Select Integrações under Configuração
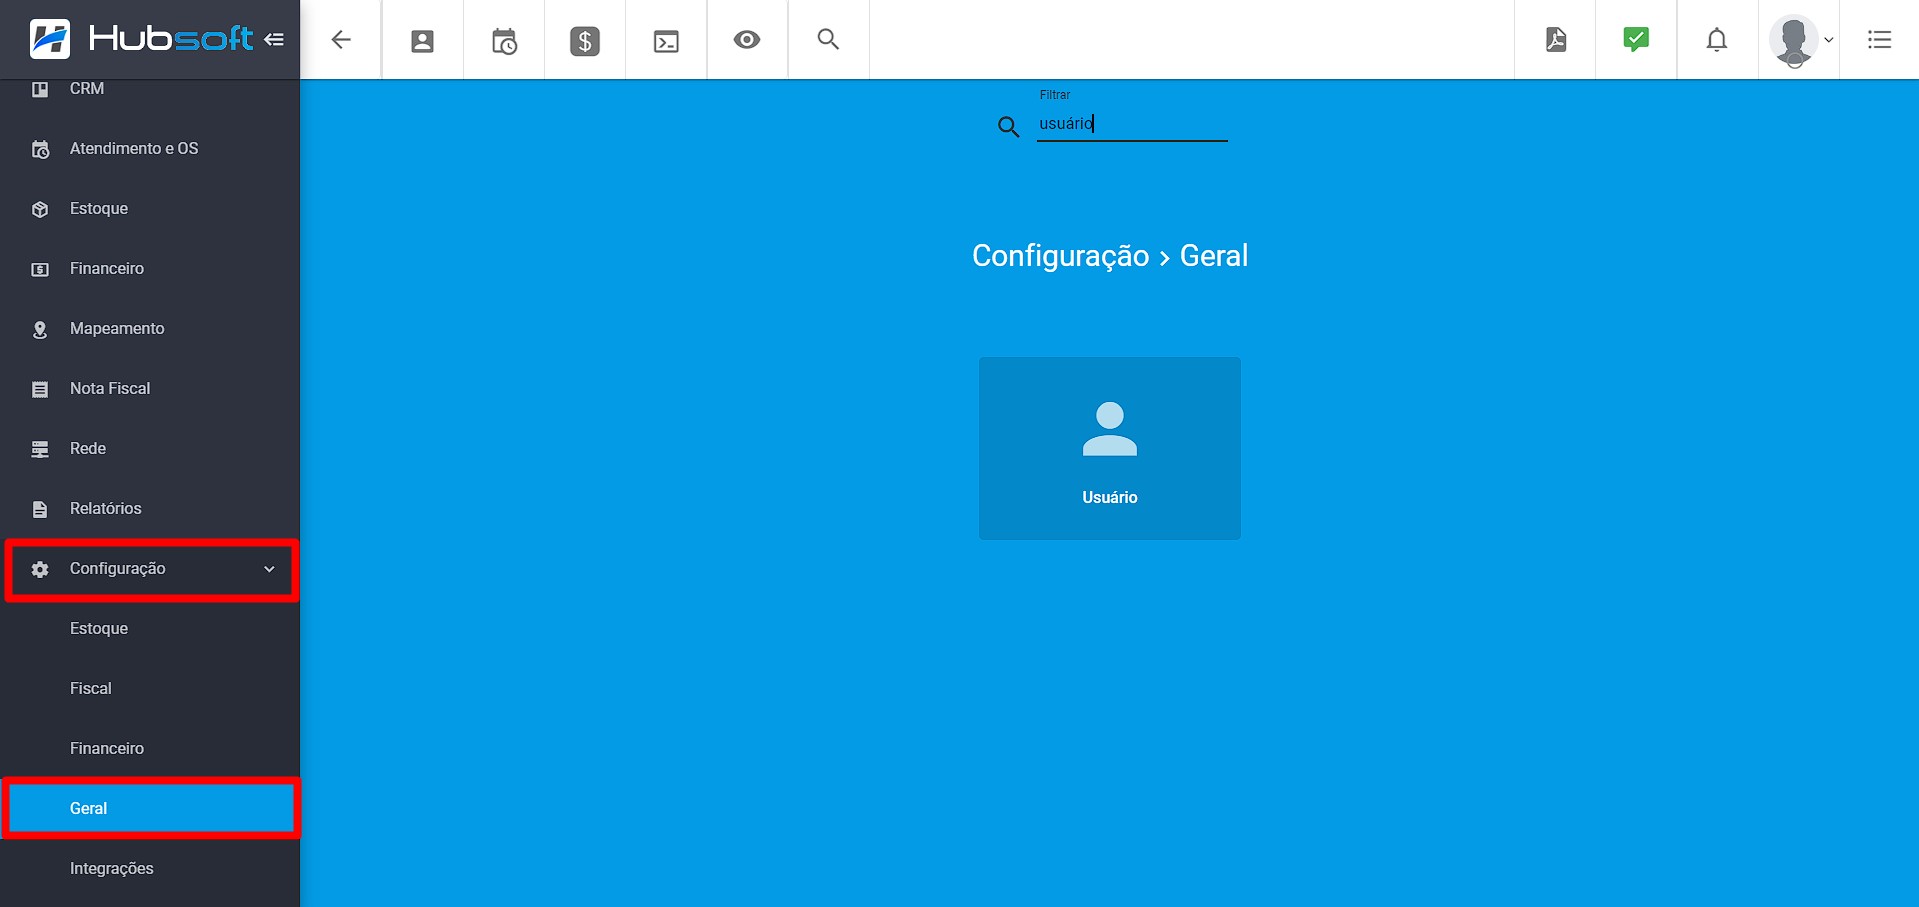The width and height of the screenshot is (1919, 907). pyautogui.click(x=150, y=869)
